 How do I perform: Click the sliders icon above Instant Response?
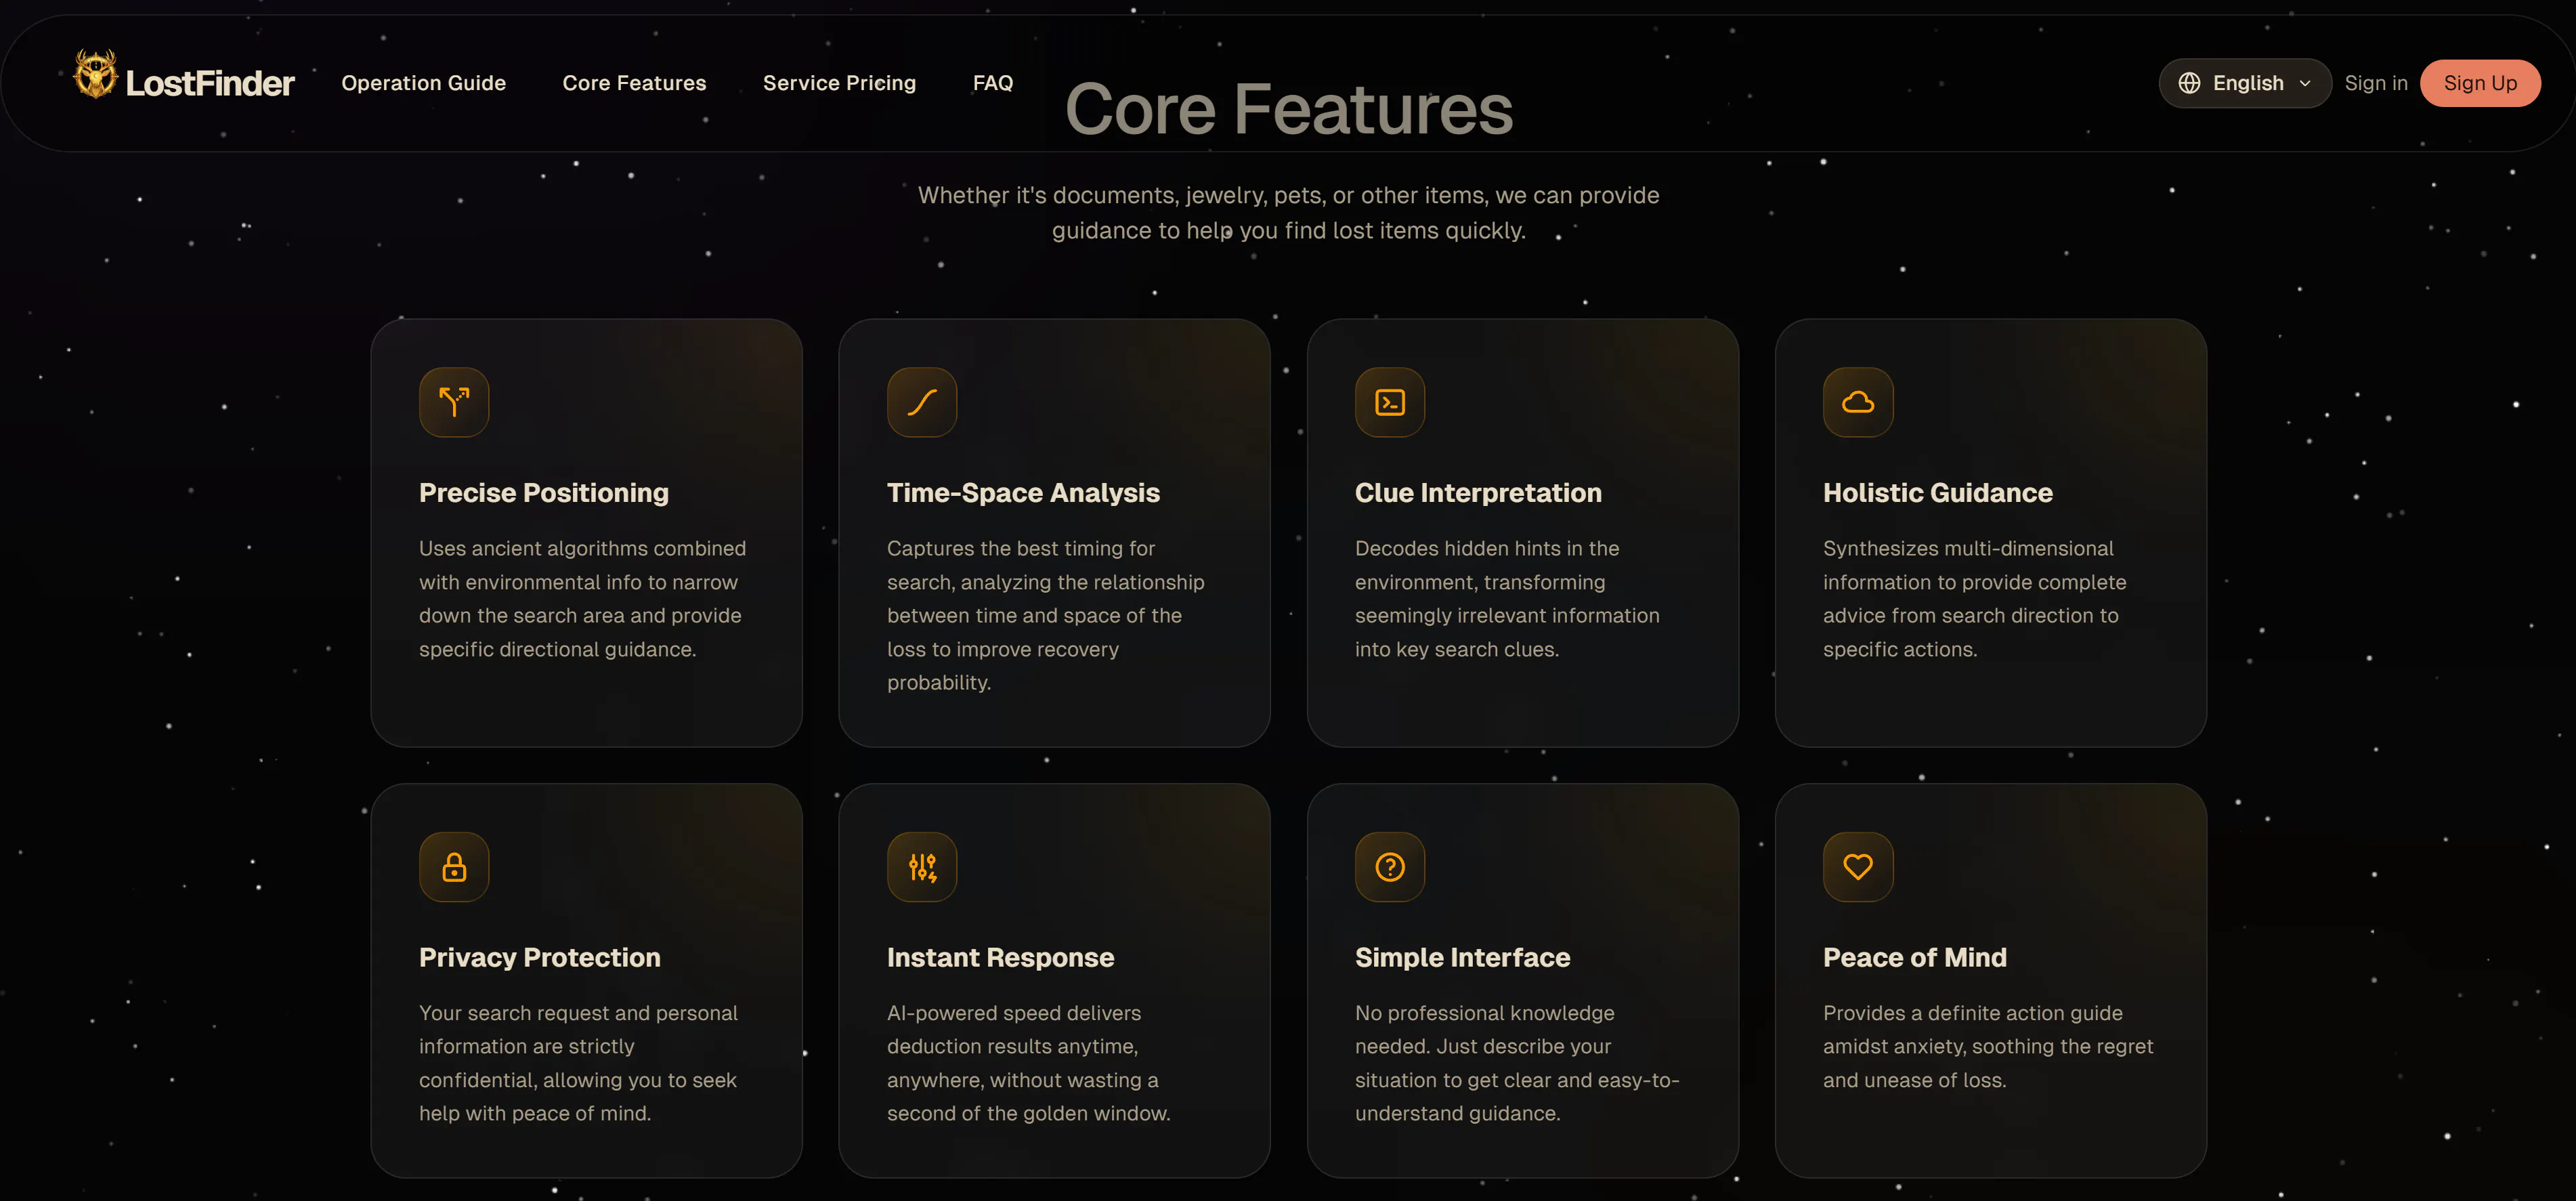pos(922,867)
